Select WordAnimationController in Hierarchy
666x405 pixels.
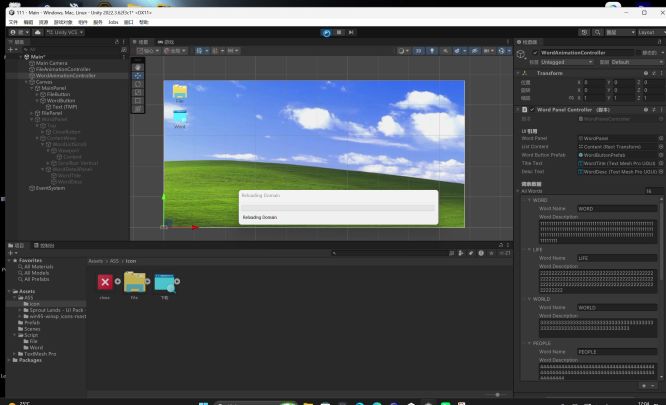(x=65, y=76)
